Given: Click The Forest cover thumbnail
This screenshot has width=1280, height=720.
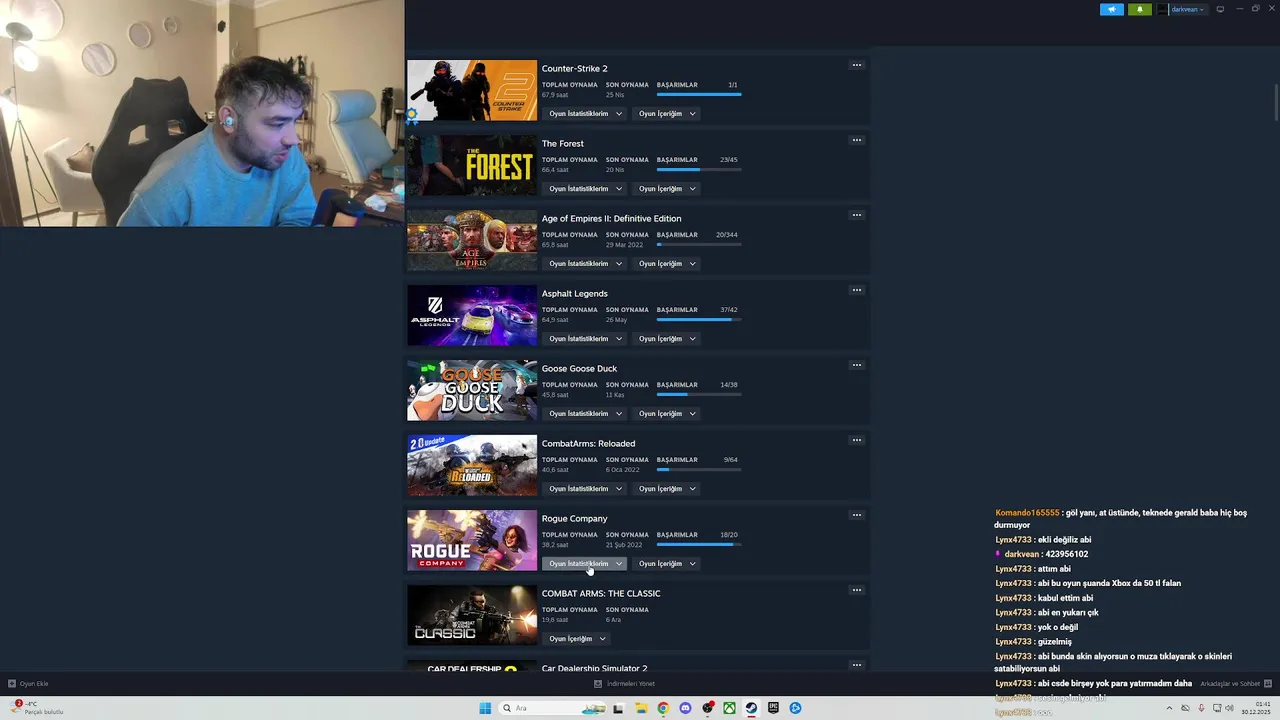Looking at the screenshot, I should pyautogui.click(x=472, y=166).
